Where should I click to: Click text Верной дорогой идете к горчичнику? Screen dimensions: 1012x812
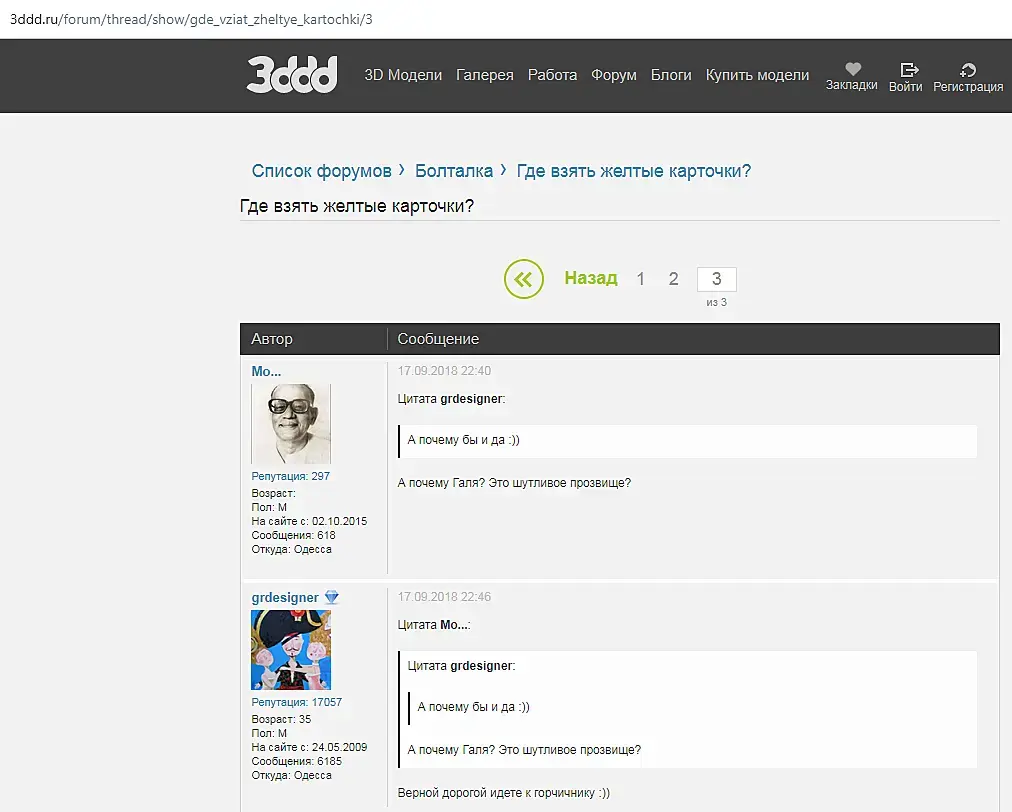tap(503, 793)
